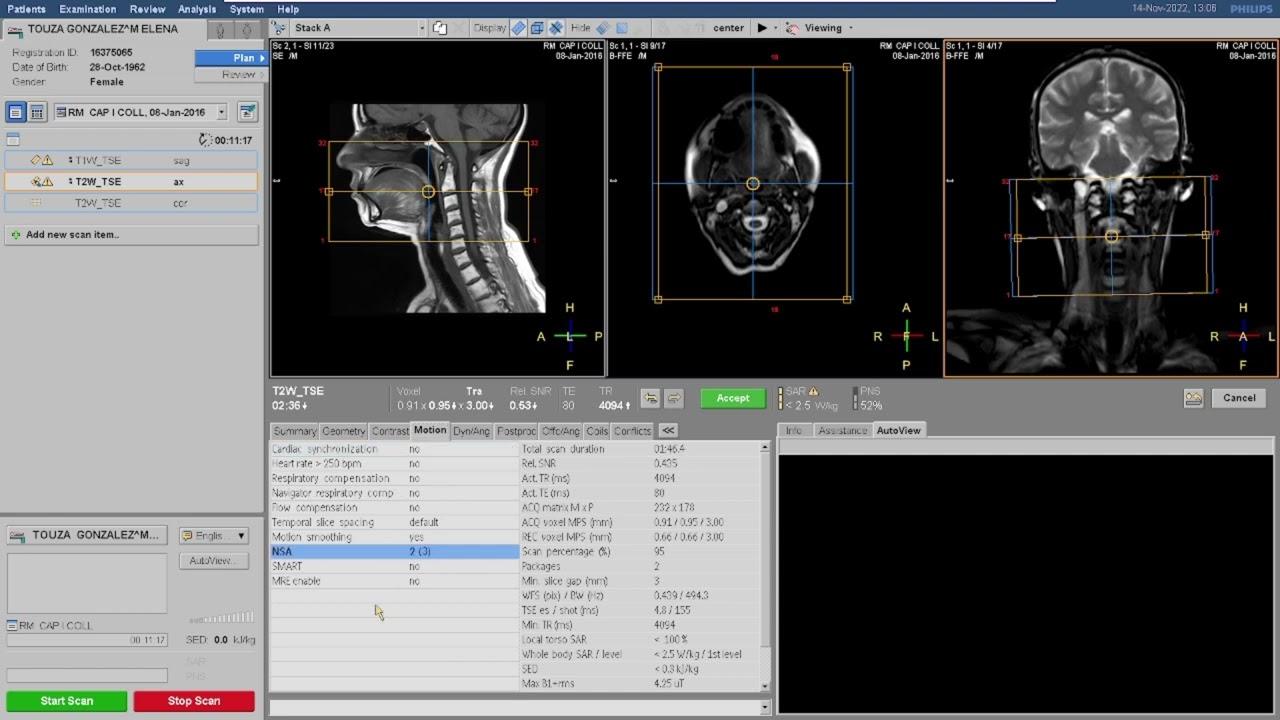This screenshot has width=1280, height=720.
Task: Click the center button in toolbar
Action: pyautogui.click(x=728, y=28)
